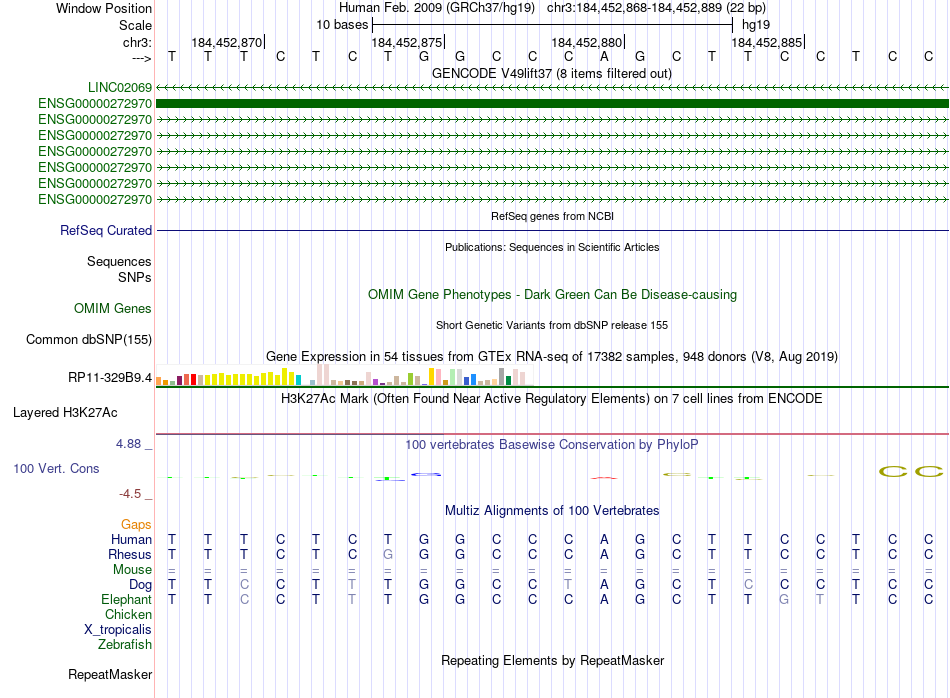Click the red PhyloP mark under the A base
This screenshot has height=698, width=950.
click(604, 478)
